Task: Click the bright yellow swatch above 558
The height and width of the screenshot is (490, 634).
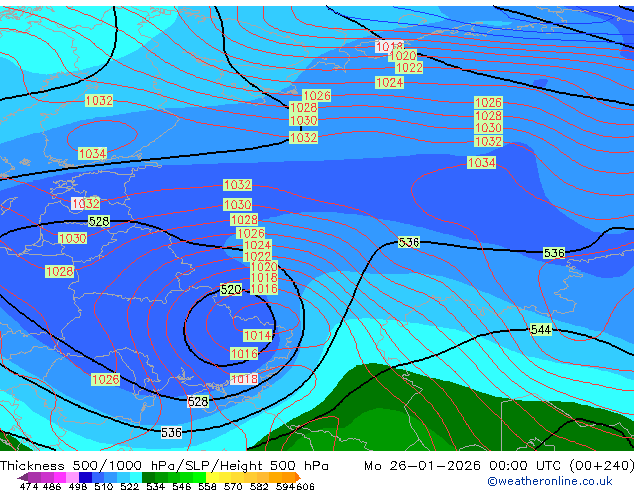Action: click(212, 477)
